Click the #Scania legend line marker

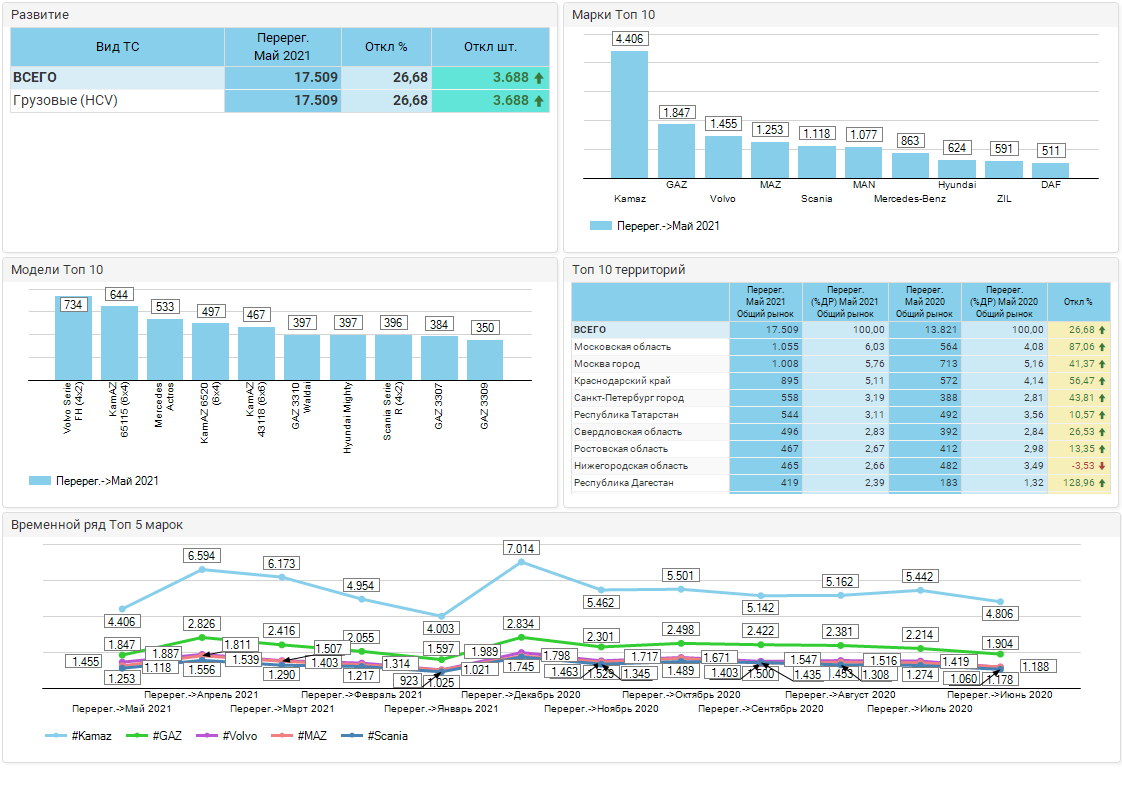(x=354, y=736)
